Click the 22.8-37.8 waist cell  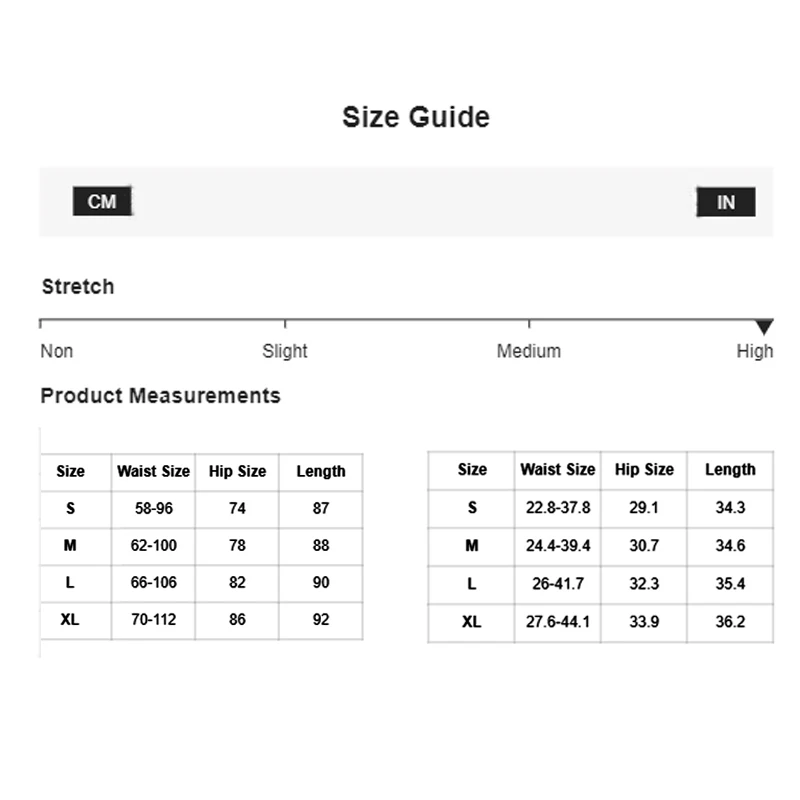[558, 508]
